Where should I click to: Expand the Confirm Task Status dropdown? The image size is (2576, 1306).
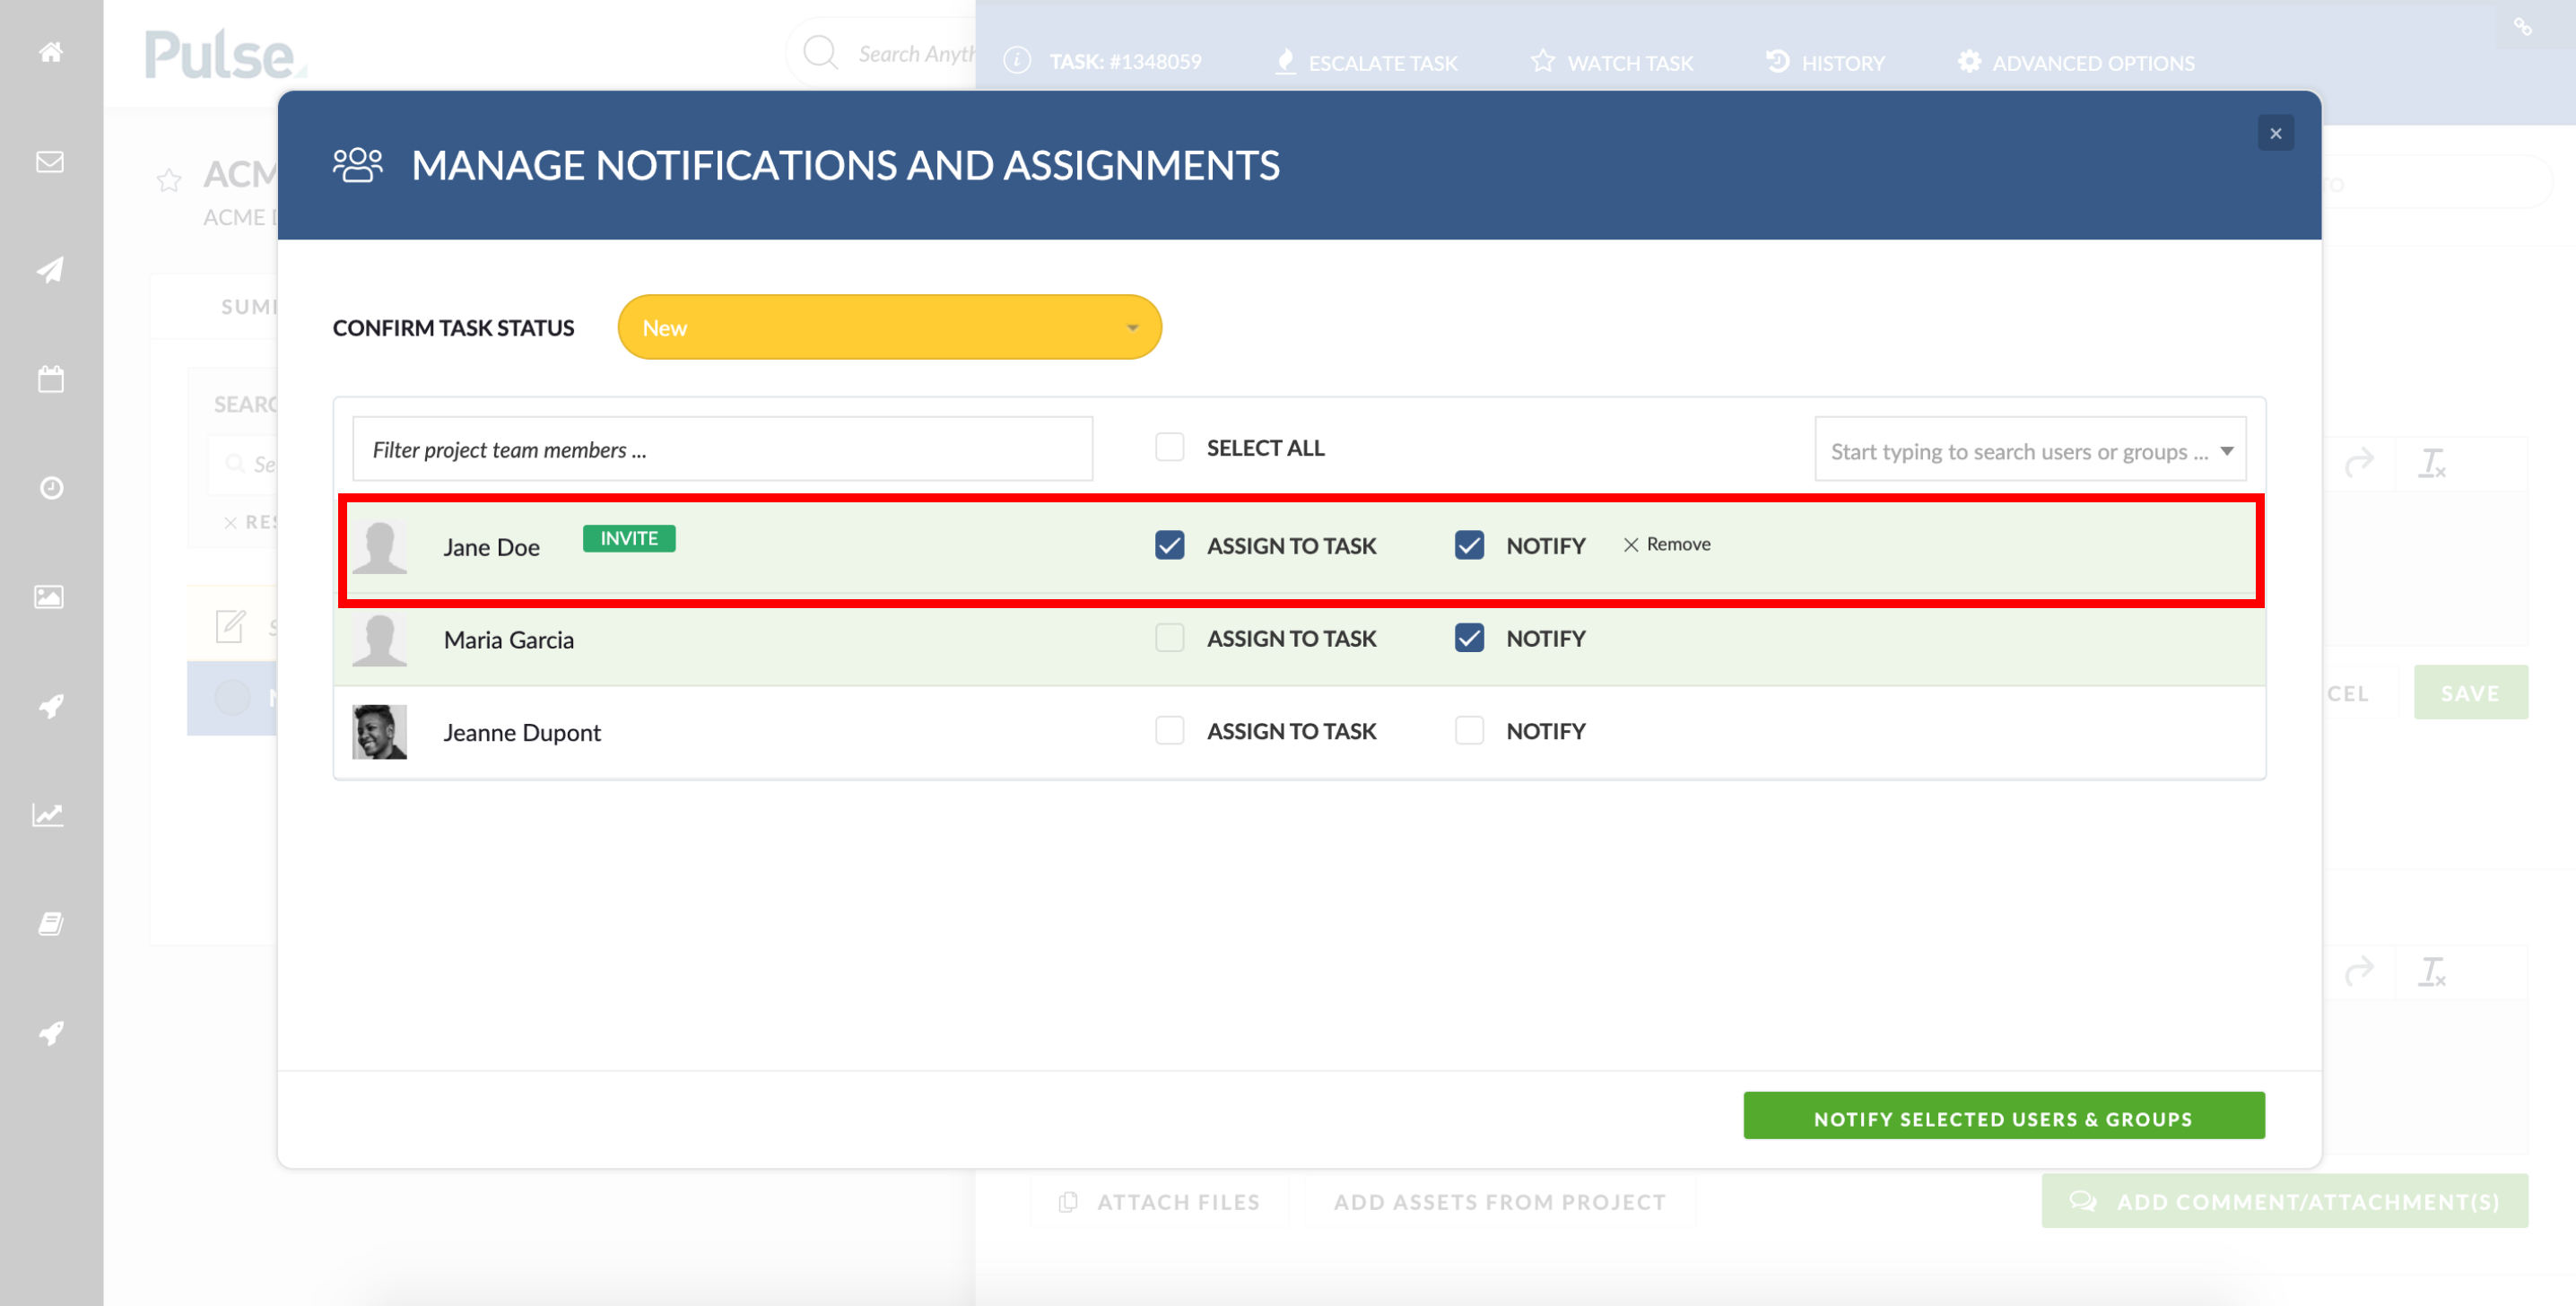click(889, 327)
